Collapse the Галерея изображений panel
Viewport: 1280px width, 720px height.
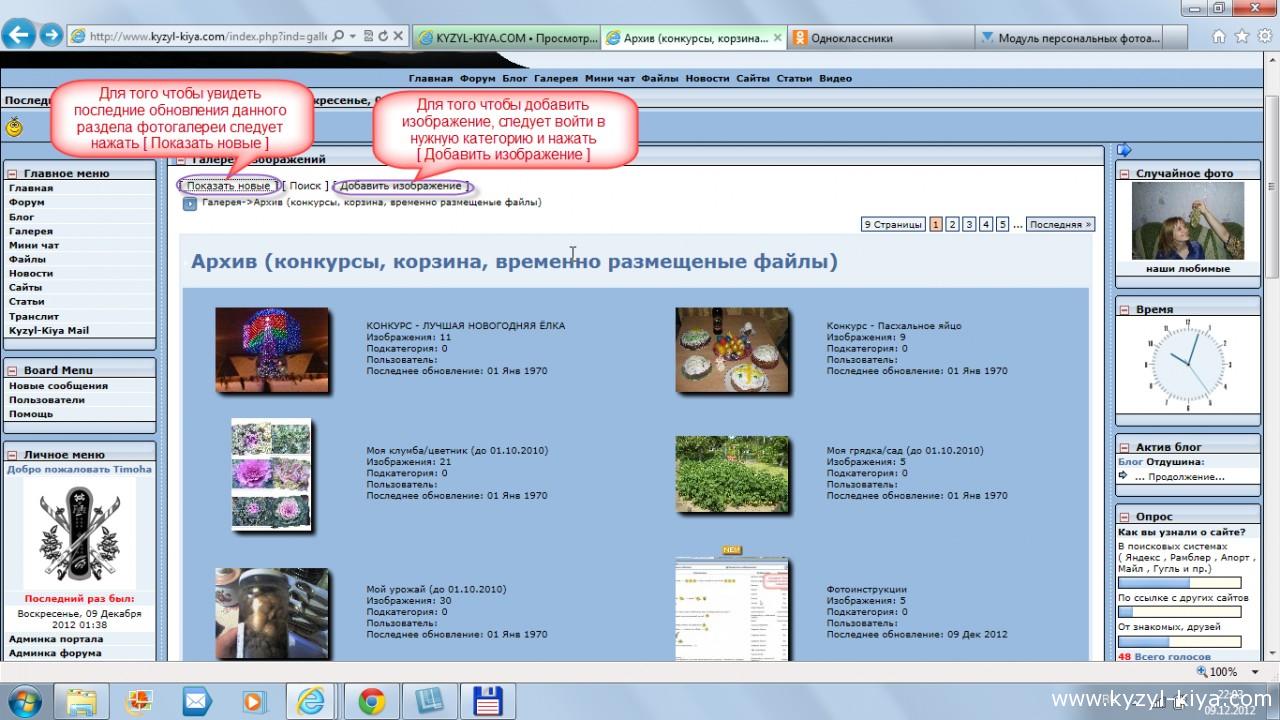(181, 160)
